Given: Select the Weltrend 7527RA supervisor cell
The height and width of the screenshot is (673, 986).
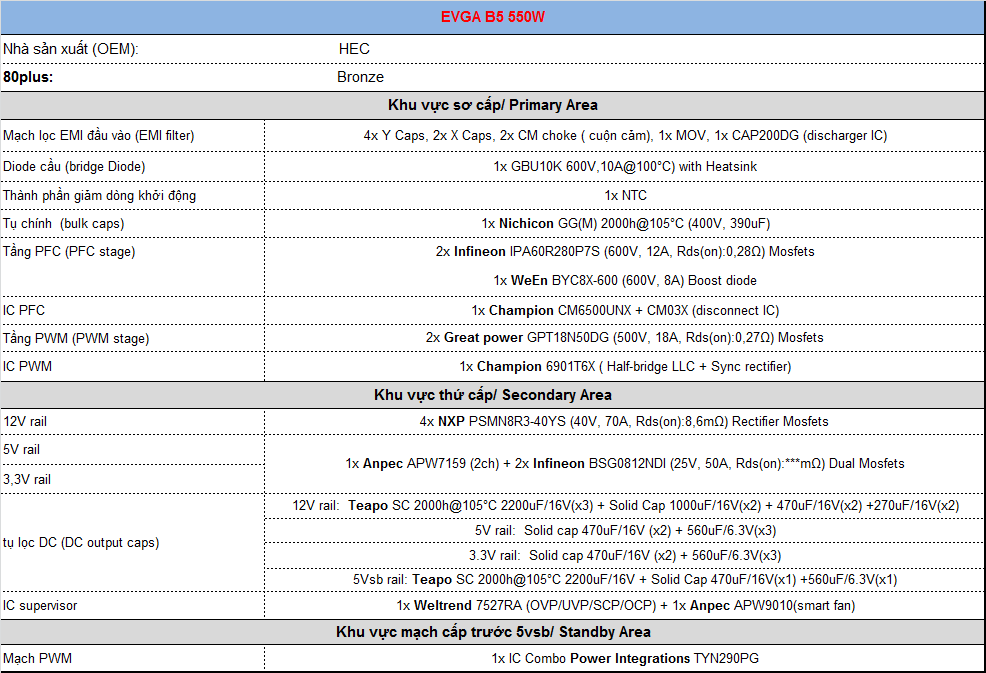Looking at the screenshot, I should pyautogui.click(x=625, y=605).
